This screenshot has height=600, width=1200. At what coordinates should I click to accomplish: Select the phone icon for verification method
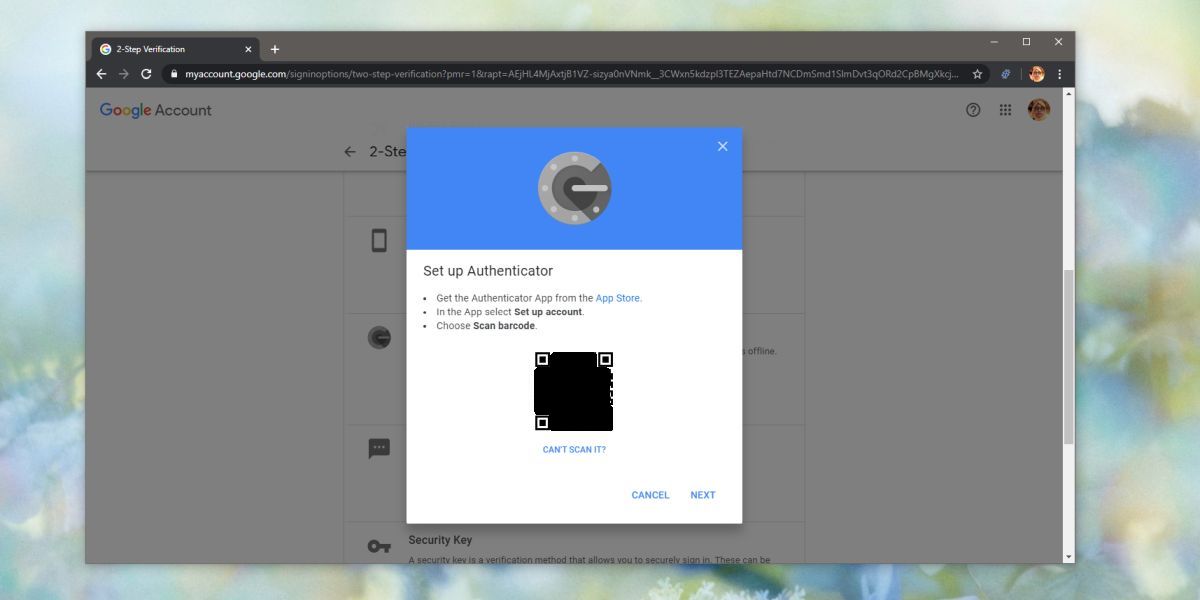[x=378, y=240]
